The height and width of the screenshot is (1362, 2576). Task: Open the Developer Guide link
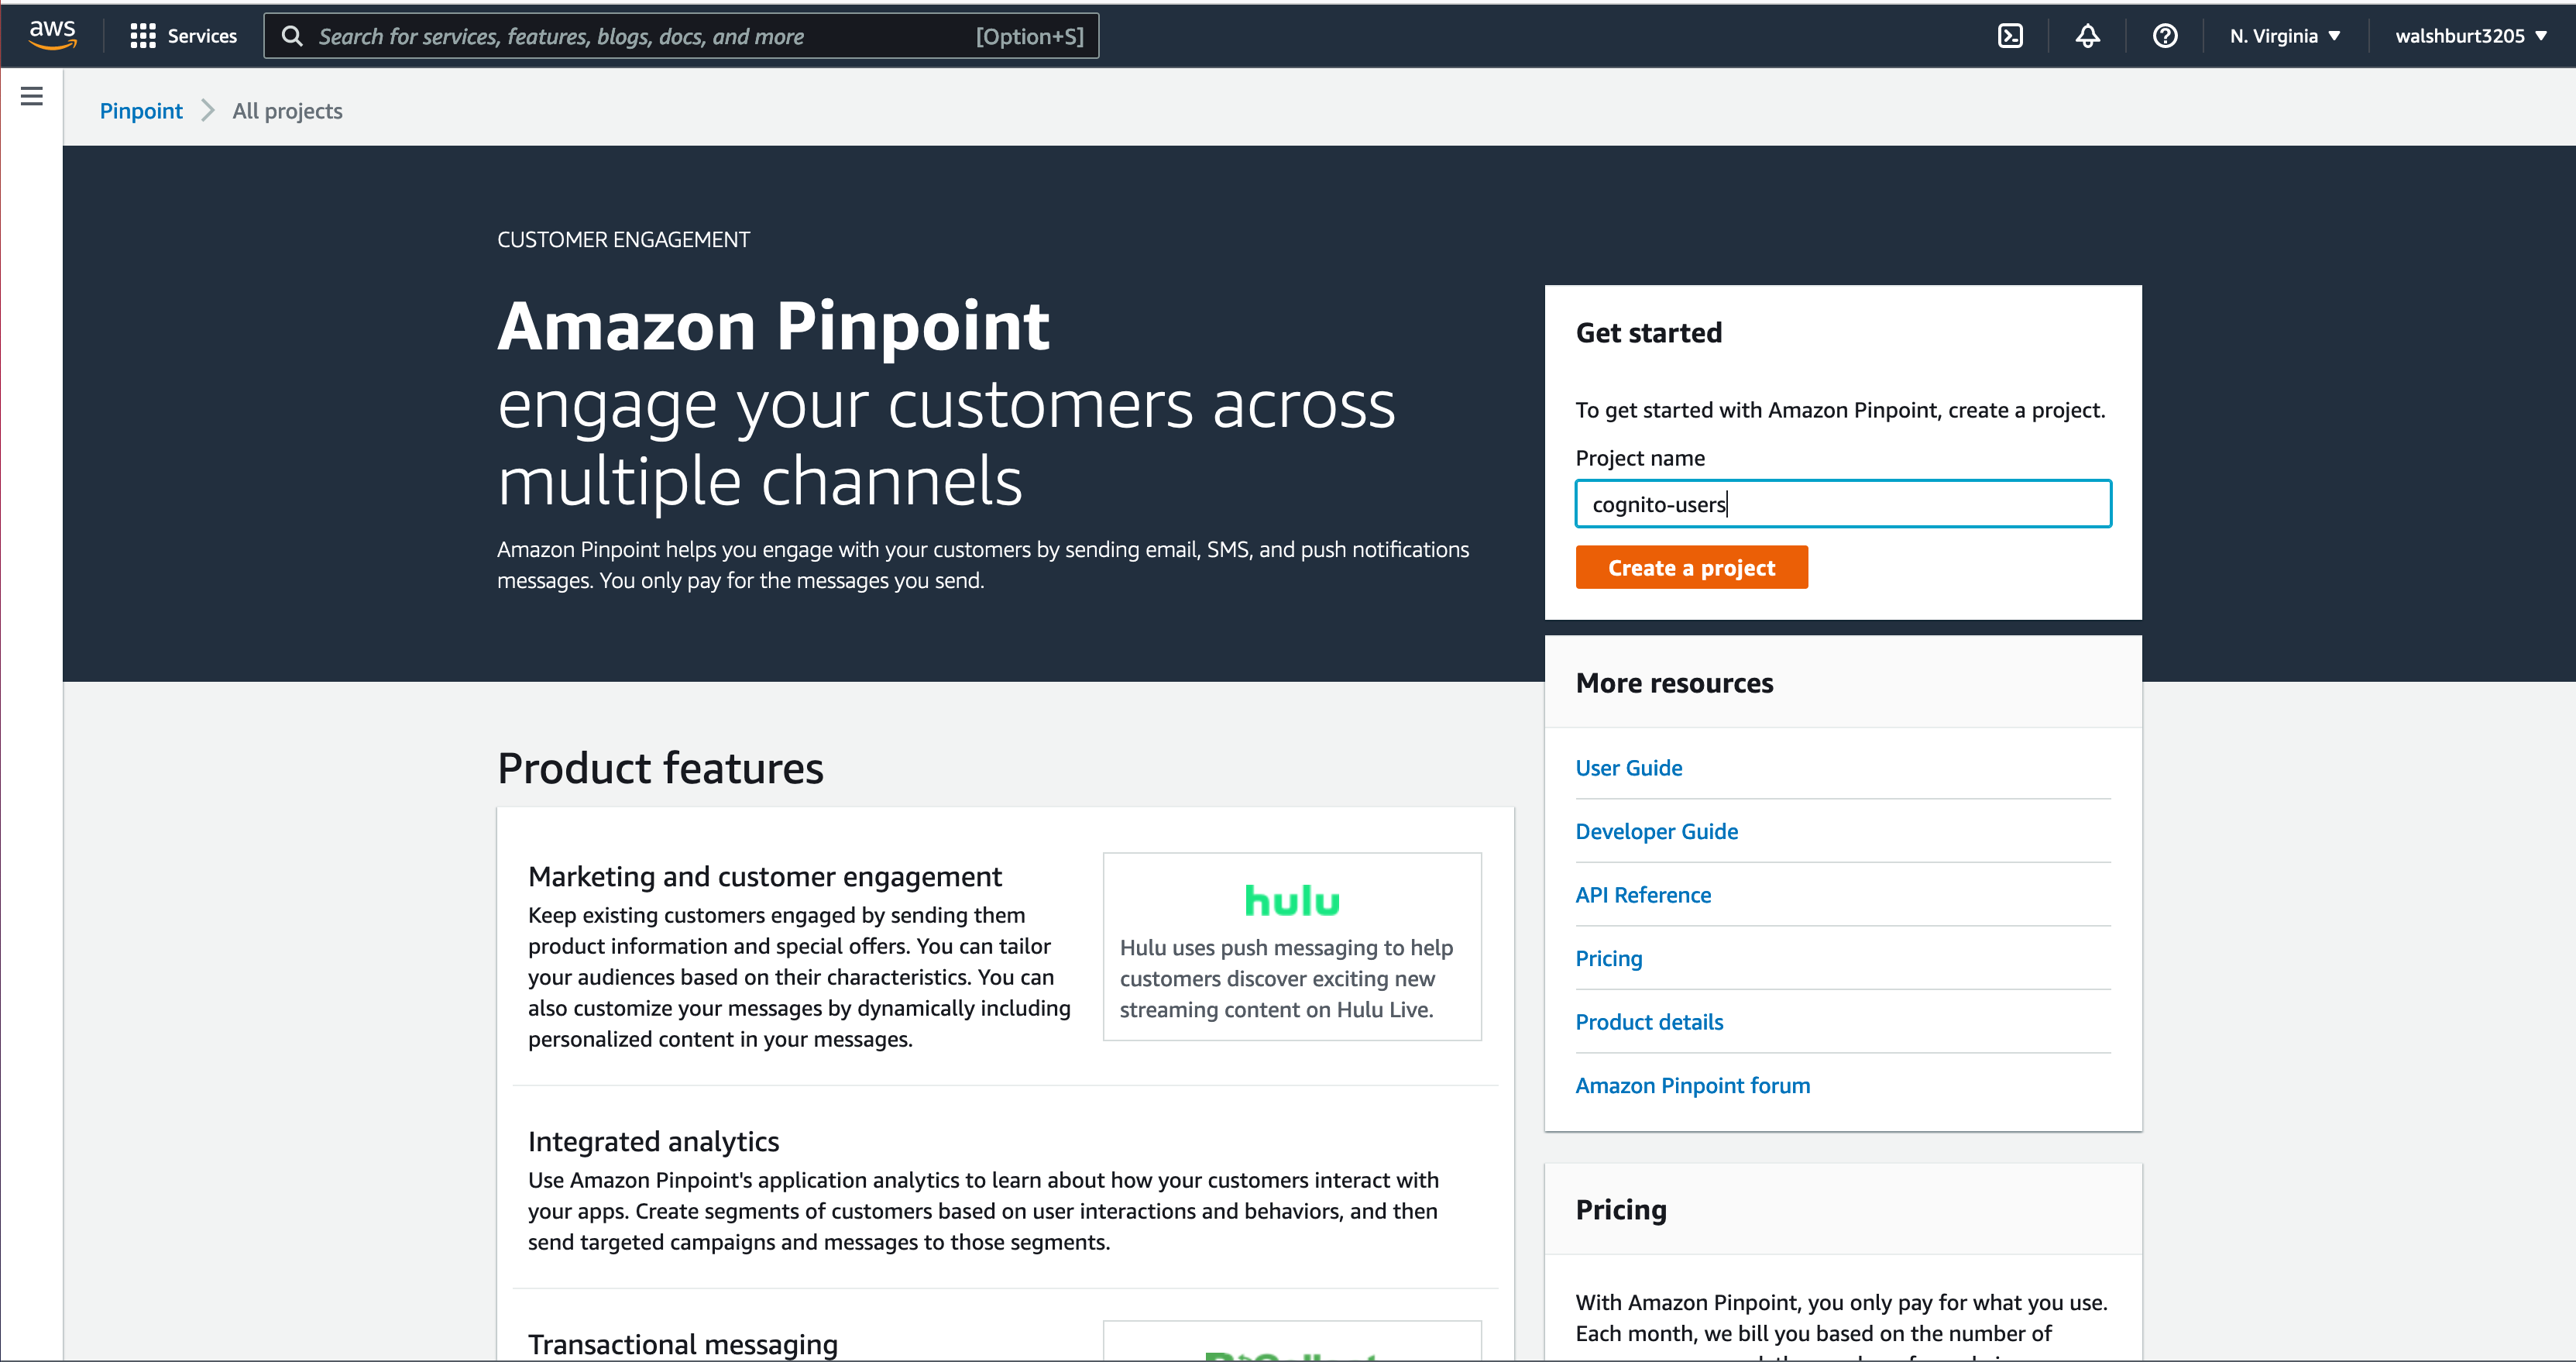(x=1656, y=831)
